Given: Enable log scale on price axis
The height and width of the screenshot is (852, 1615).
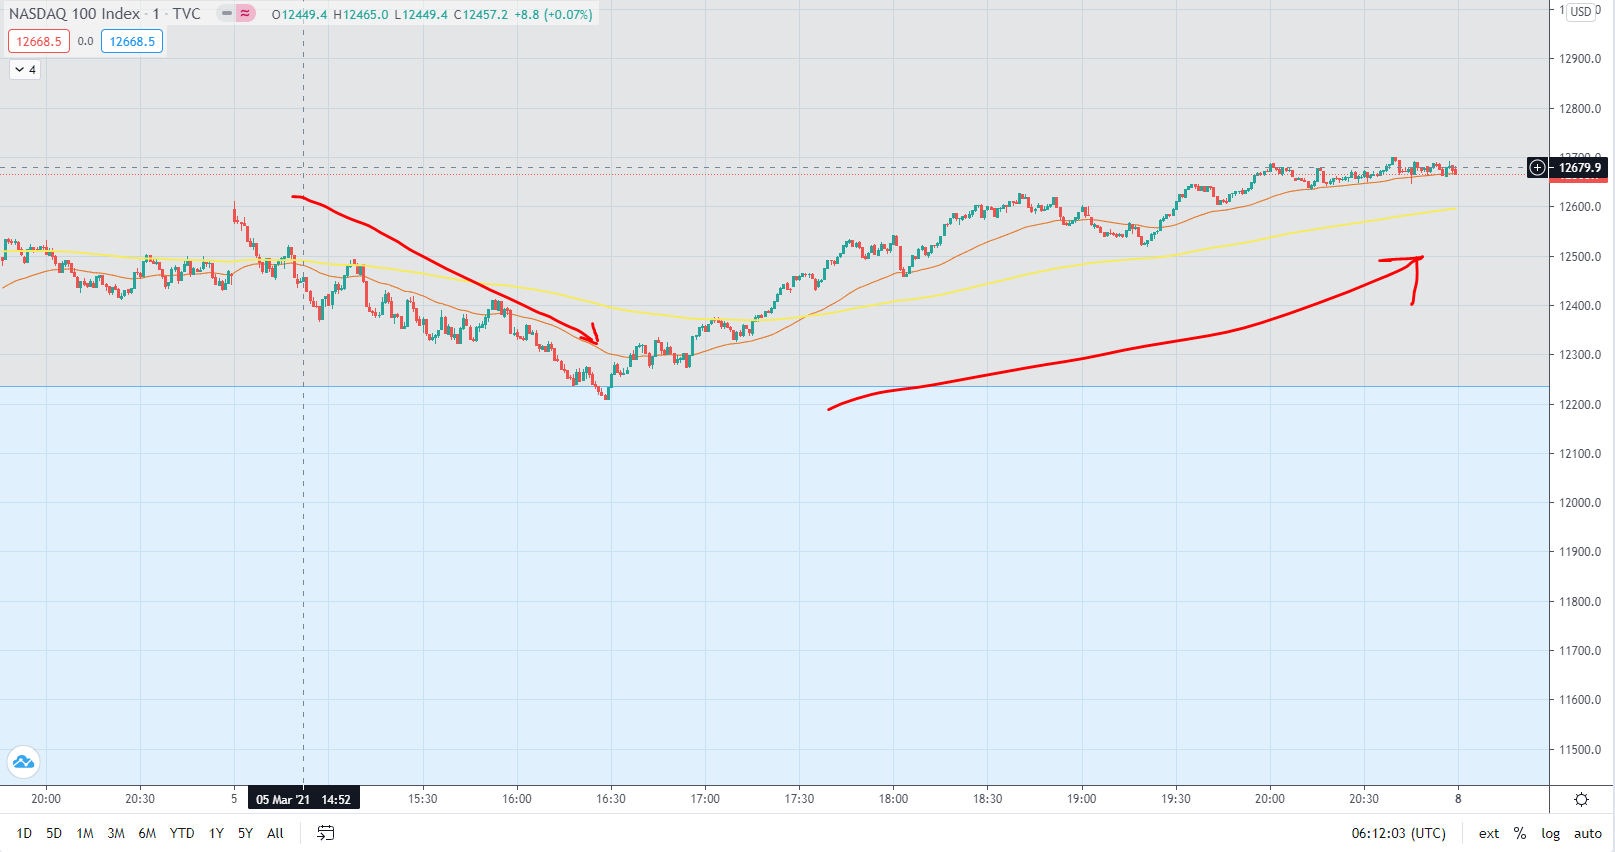Looking at the screenshot, I should pyautogui.click(x=1550, y=833).
